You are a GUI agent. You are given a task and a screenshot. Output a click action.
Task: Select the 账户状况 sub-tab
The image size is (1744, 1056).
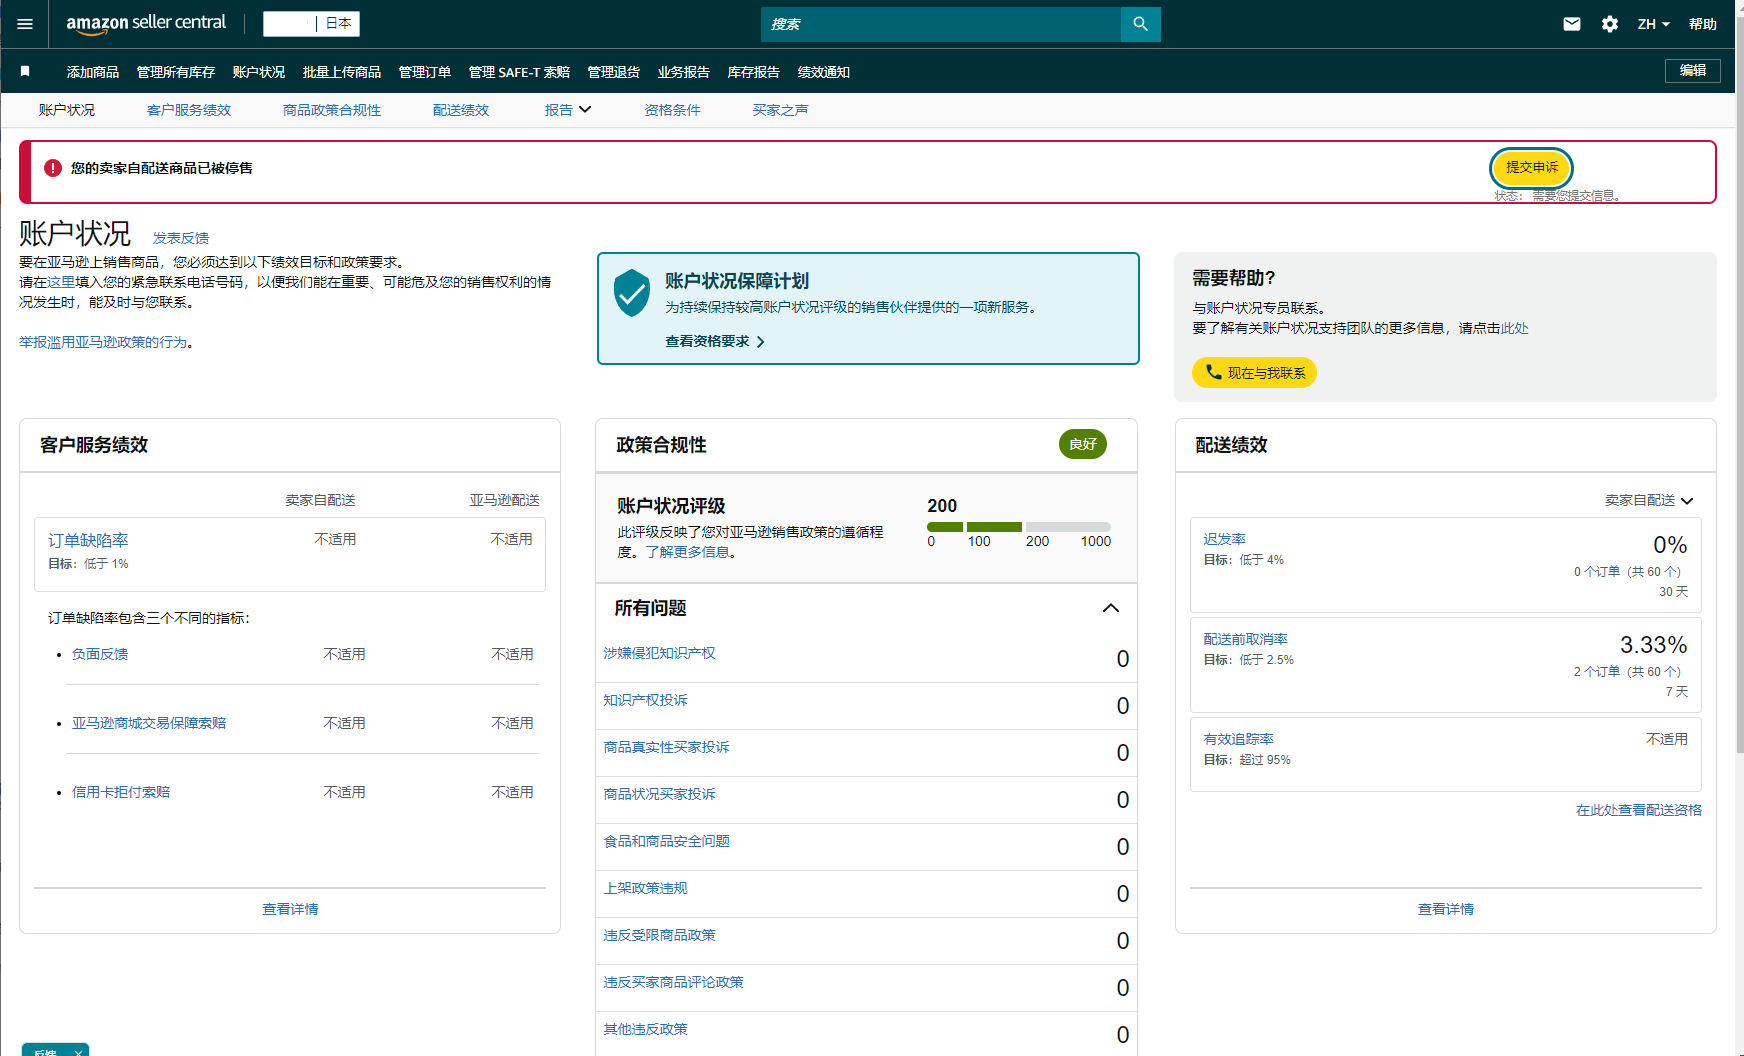[67, 110]
